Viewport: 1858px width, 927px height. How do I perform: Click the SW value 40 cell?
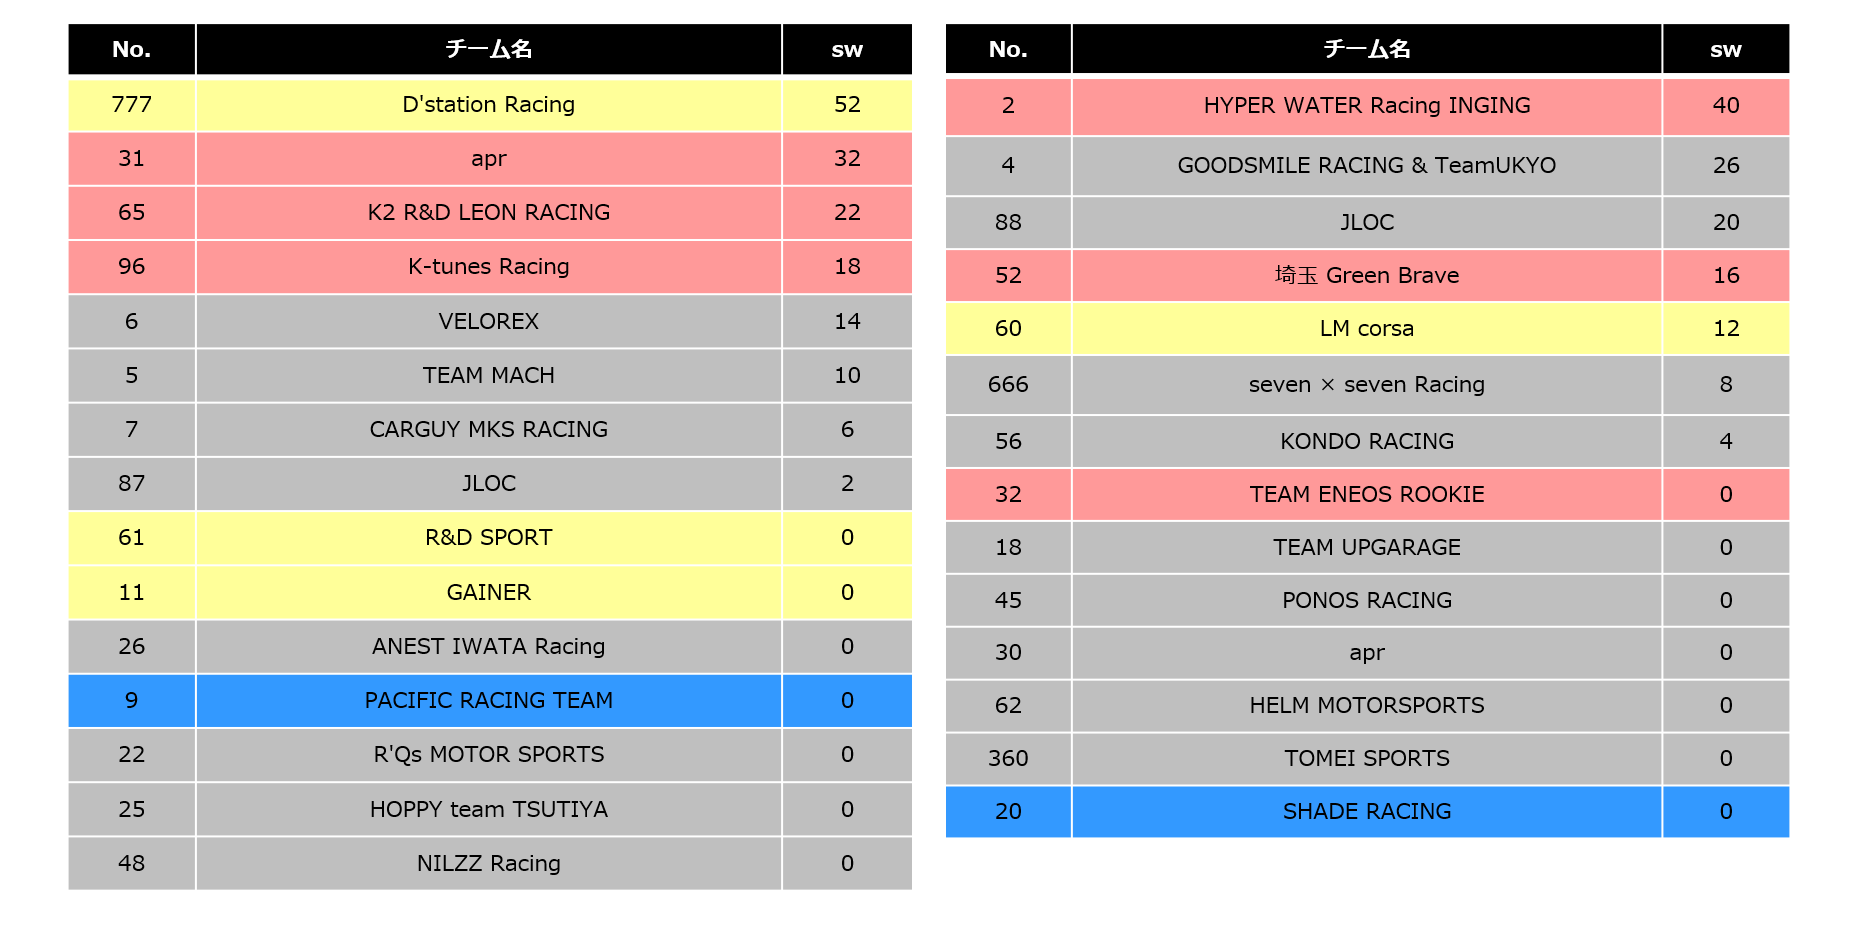tap(1725, 106)
